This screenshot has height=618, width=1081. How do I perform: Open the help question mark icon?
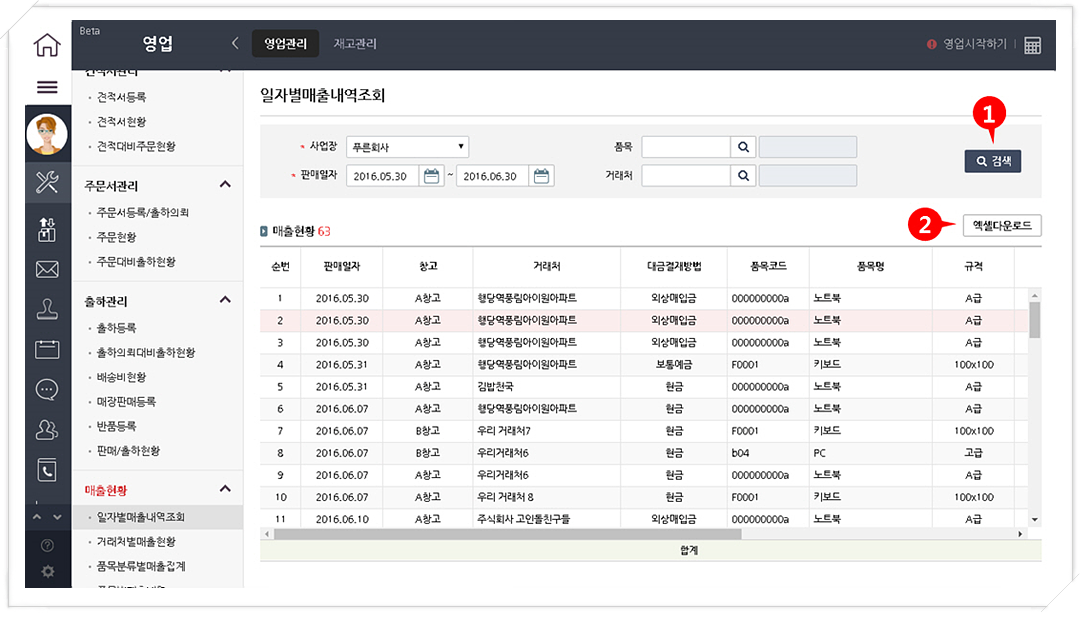tap(47, 546)
